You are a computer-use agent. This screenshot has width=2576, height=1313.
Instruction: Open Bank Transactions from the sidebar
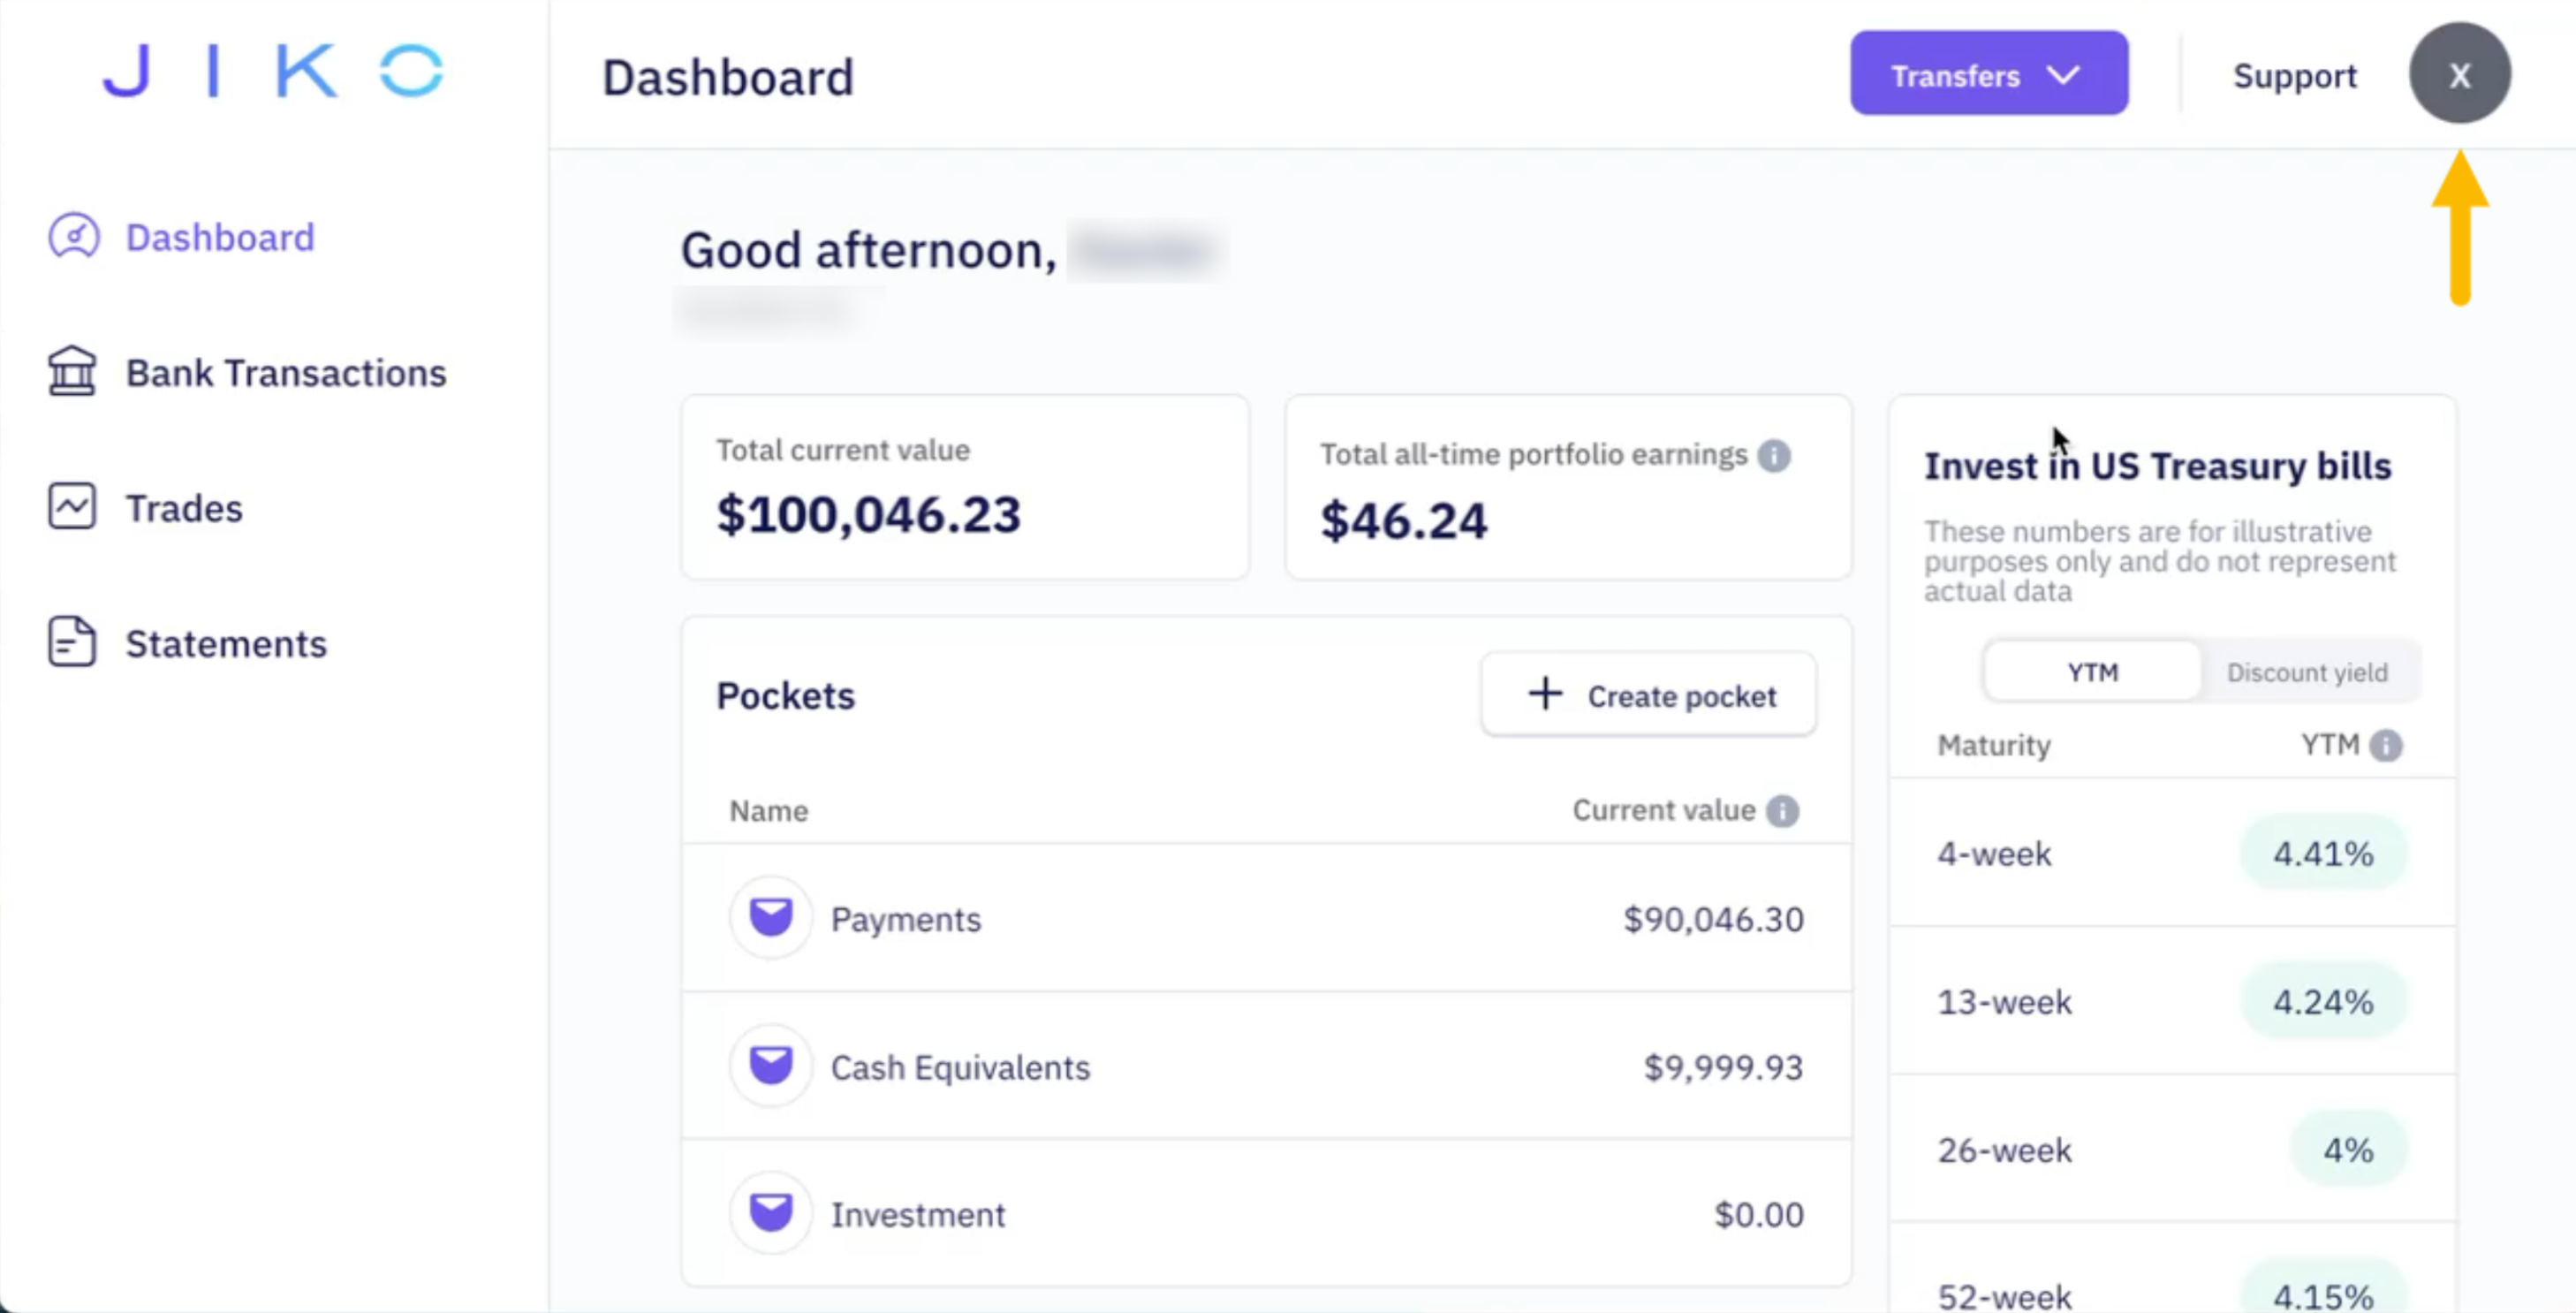pyautogui.click(x=286, y=371)
